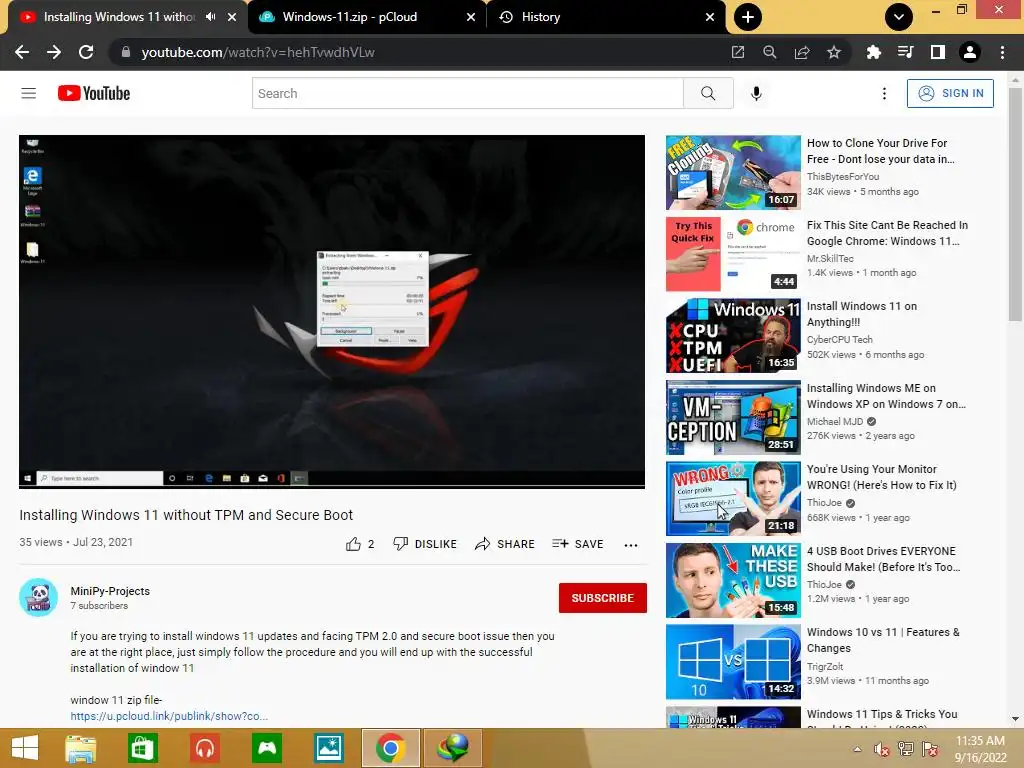
Task: Open How to Clone Your Drive video thumbnail
Action: [733, 172]
